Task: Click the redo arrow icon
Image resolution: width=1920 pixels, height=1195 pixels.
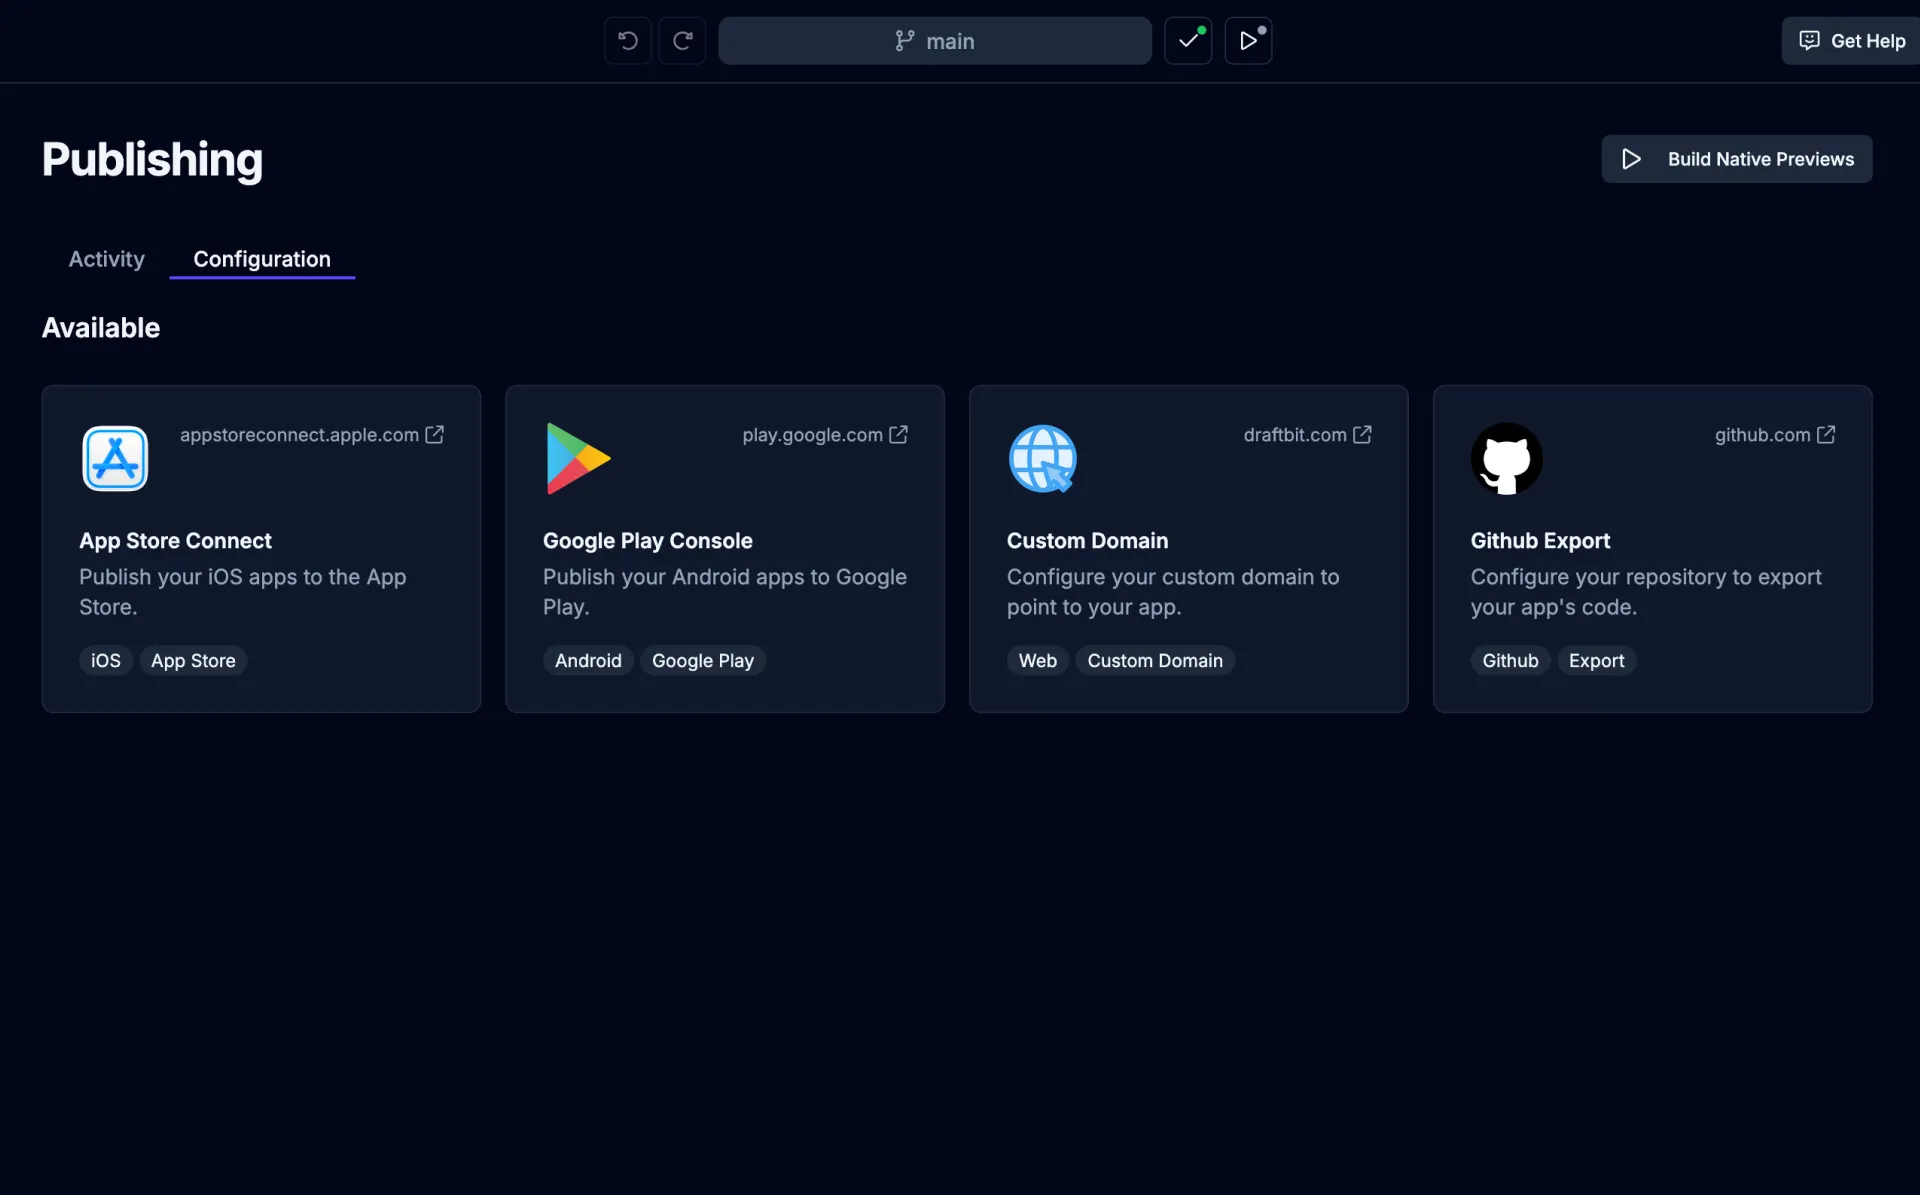Action: tap(682, 40)
